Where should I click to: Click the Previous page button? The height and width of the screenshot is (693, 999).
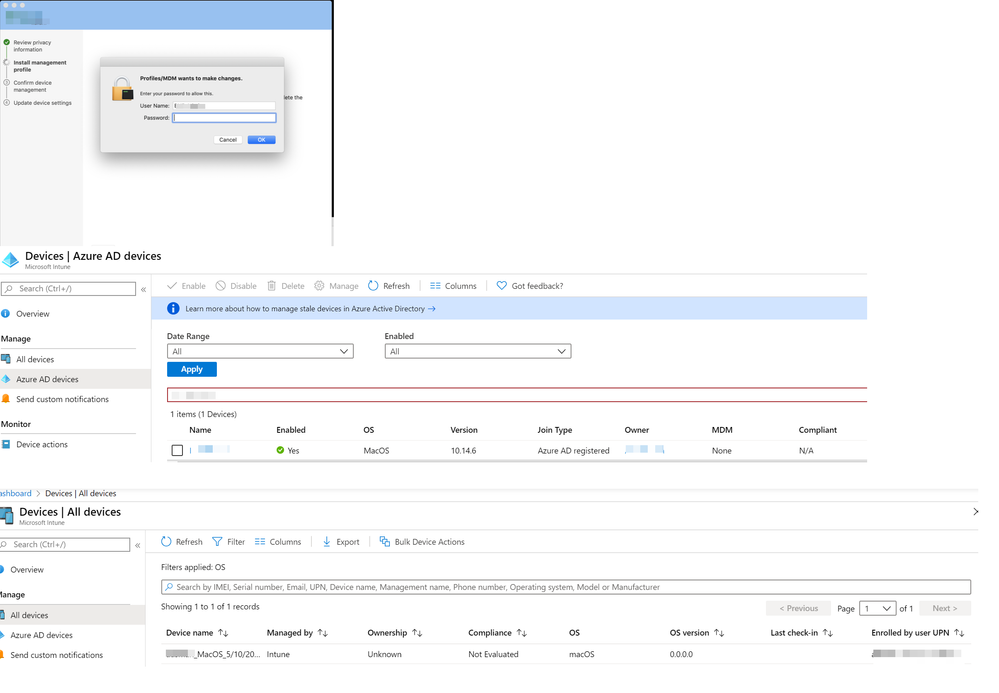pos(798,608)
